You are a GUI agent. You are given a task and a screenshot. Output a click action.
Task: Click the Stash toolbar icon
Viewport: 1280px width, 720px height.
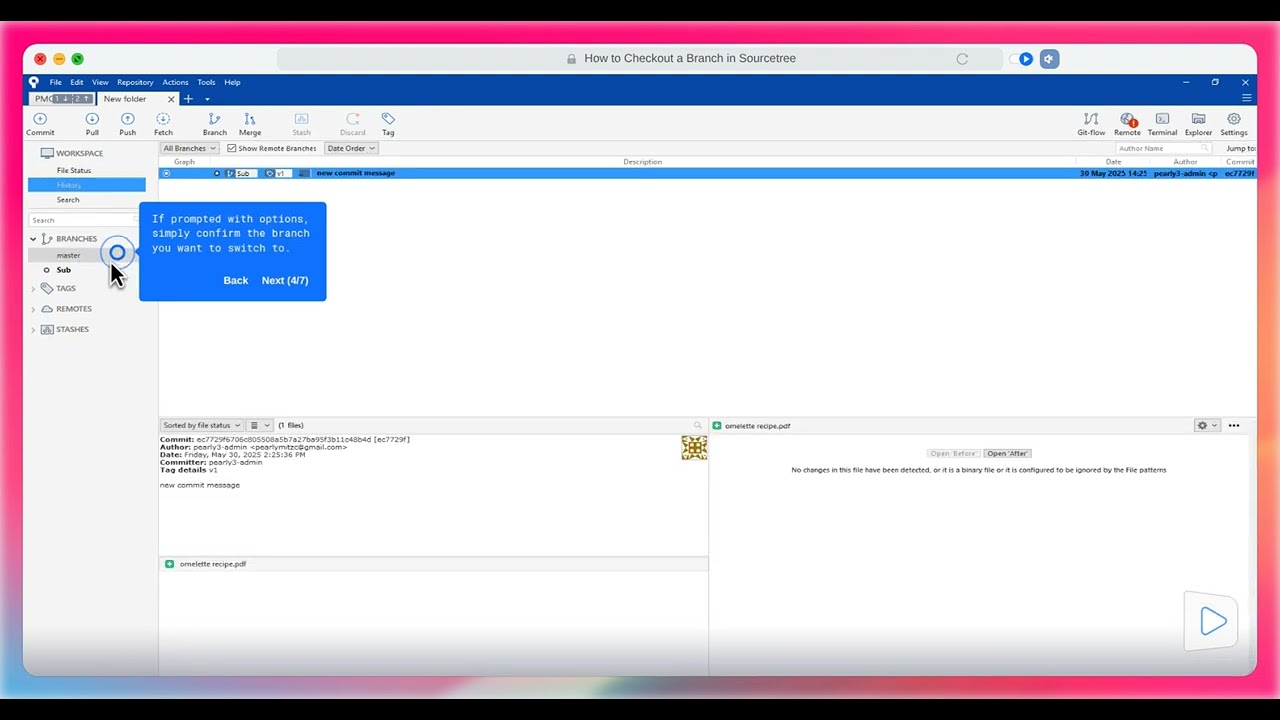301,124
